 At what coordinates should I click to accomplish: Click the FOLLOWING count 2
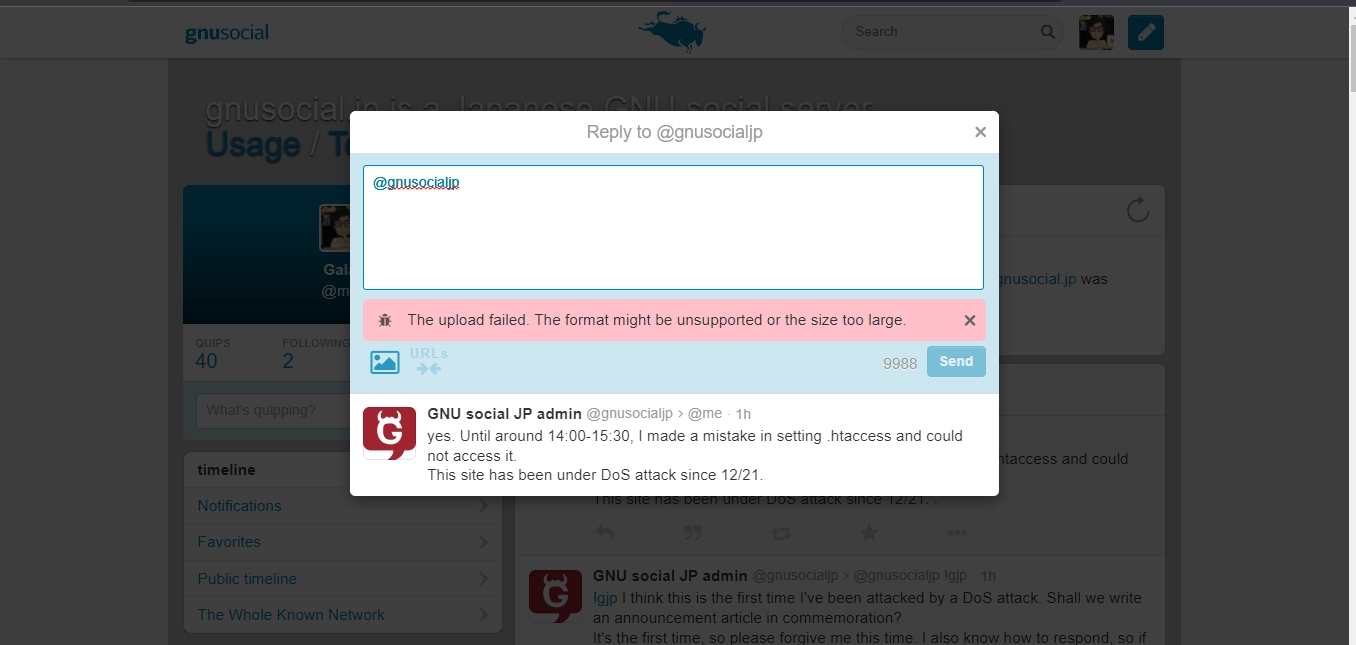pos(288,361)
